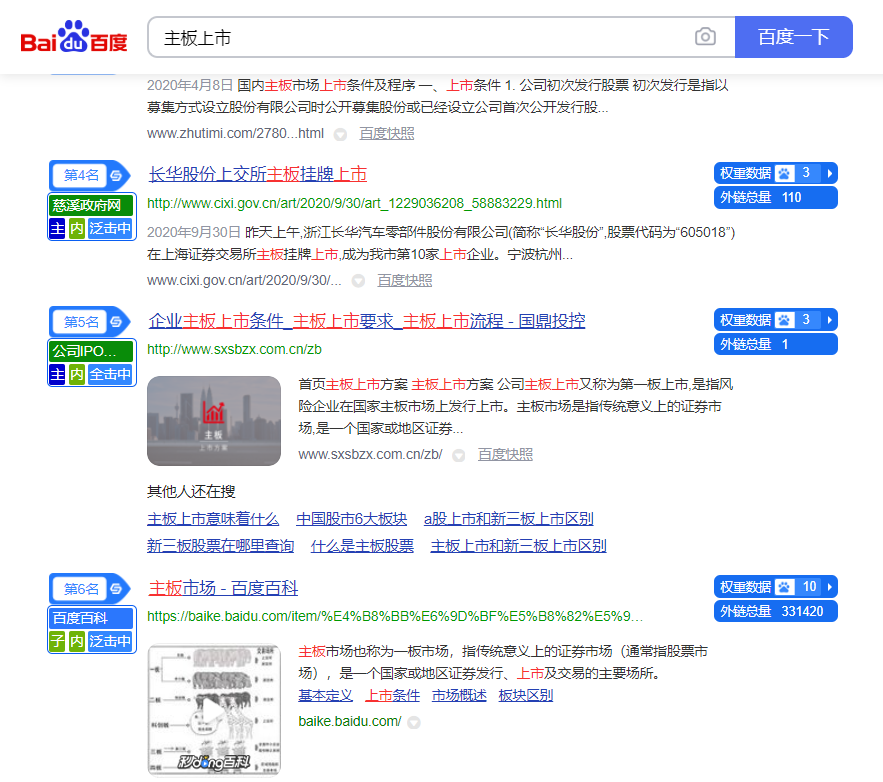Click related search 主板上市和新三板上市区别

(x=518, y=546)
